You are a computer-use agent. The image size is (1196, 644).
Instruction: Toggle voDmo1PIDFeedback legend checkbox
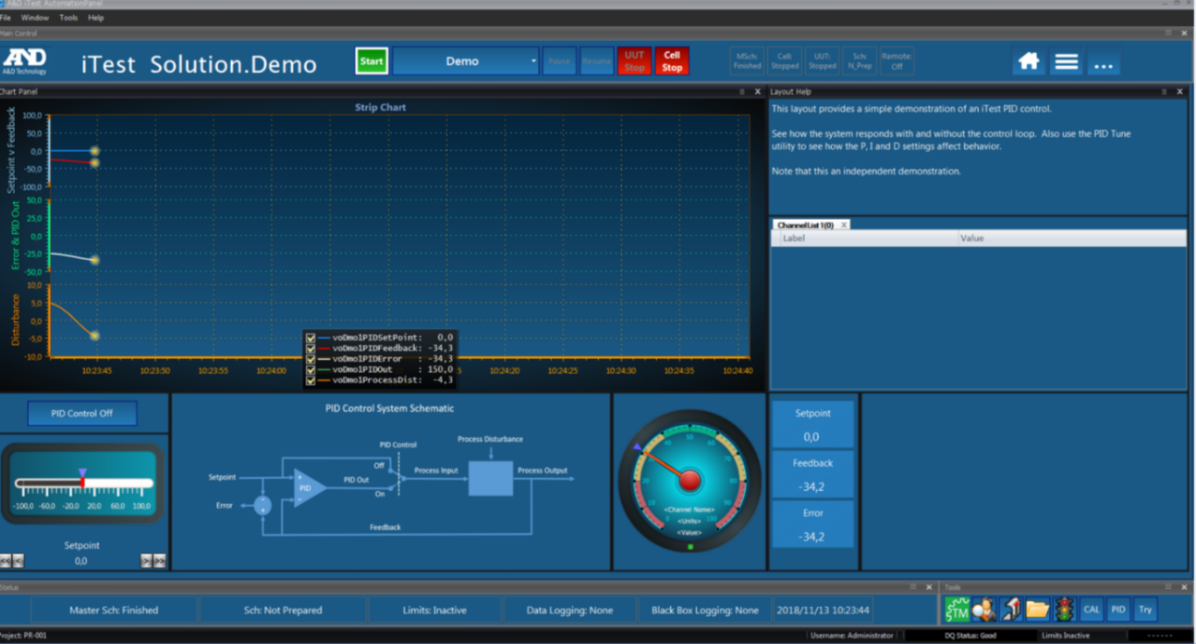[x=310, y=348]
